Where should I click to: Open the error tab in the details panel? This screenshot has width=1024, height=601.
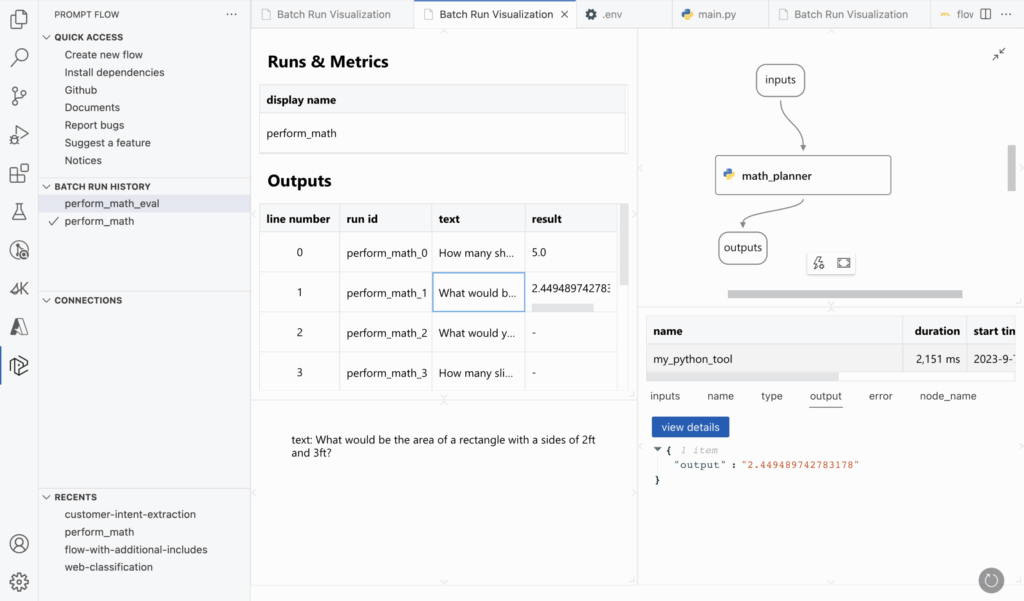pyautogui.click(x=880, y=396)
